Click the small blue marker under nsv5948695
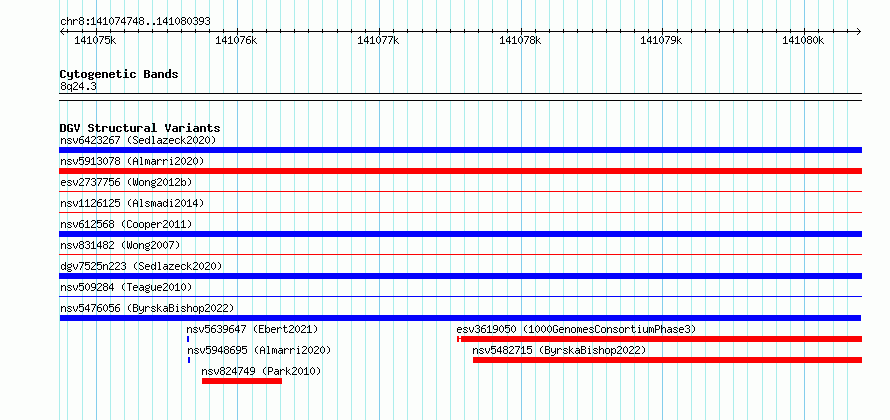Screen dimensions: 890x420 (188, 360)
